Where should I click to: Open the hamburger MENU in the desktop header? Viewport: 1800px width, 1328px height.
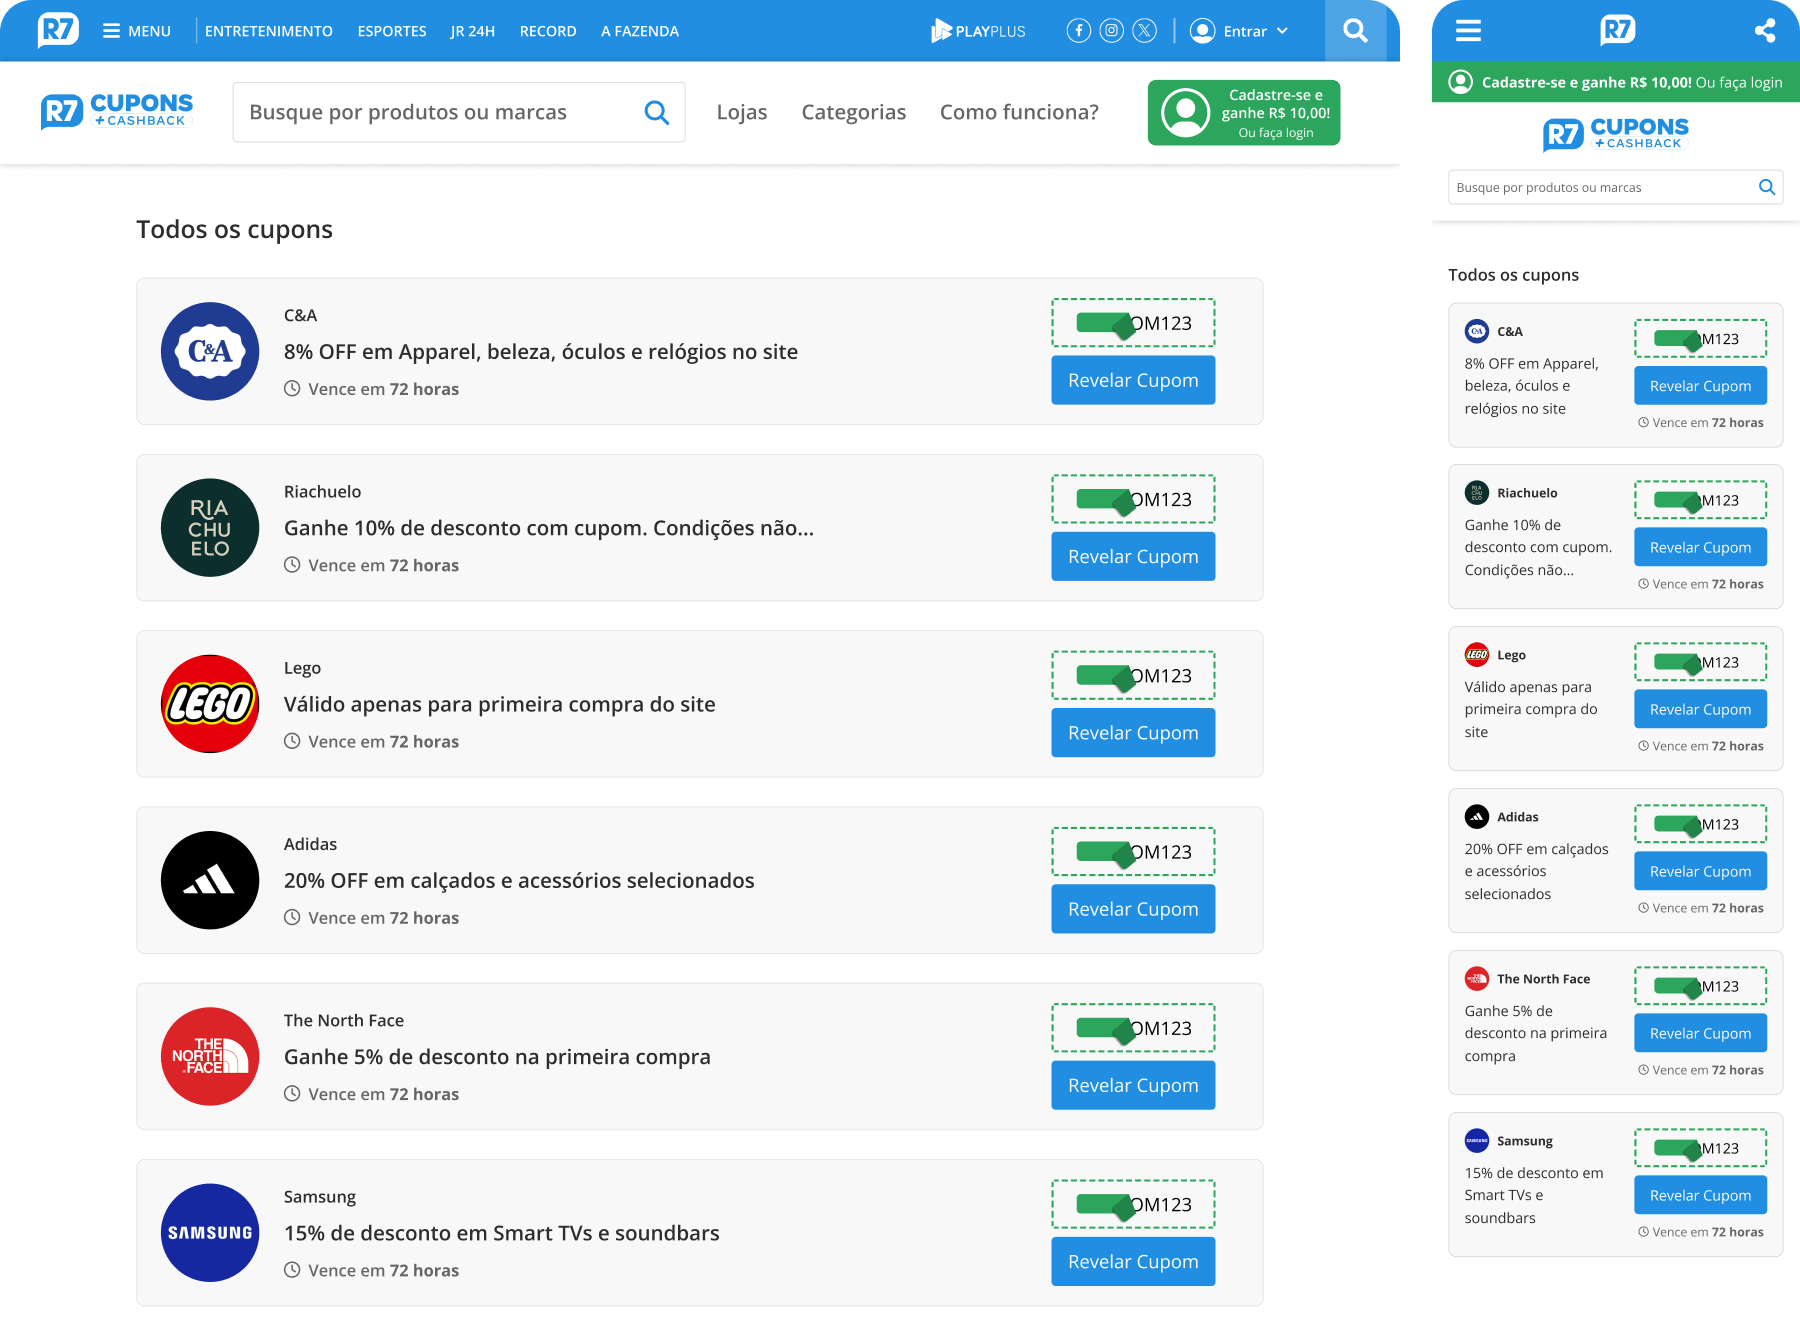tap(137, 31)
